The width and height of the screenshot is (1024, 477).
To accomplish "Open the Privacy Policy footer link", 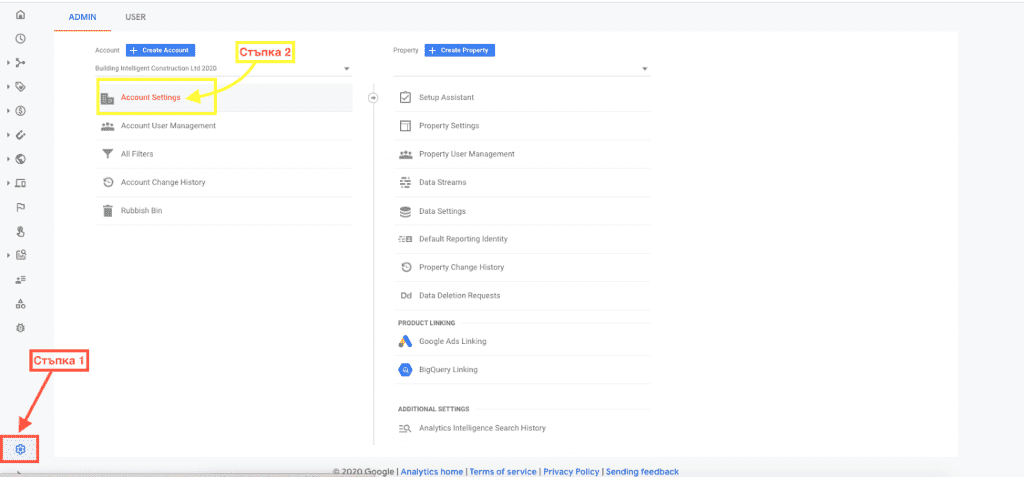I will click(571, 471).
